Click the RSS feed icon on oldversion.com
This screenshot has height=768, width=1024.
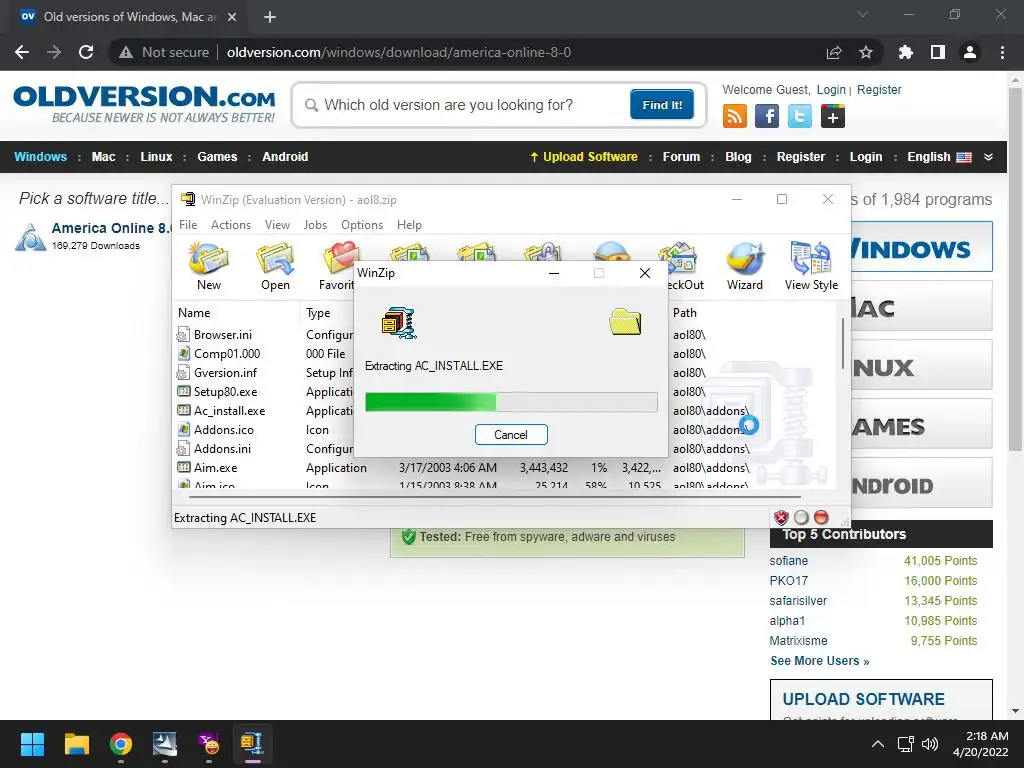click(735, 116)
